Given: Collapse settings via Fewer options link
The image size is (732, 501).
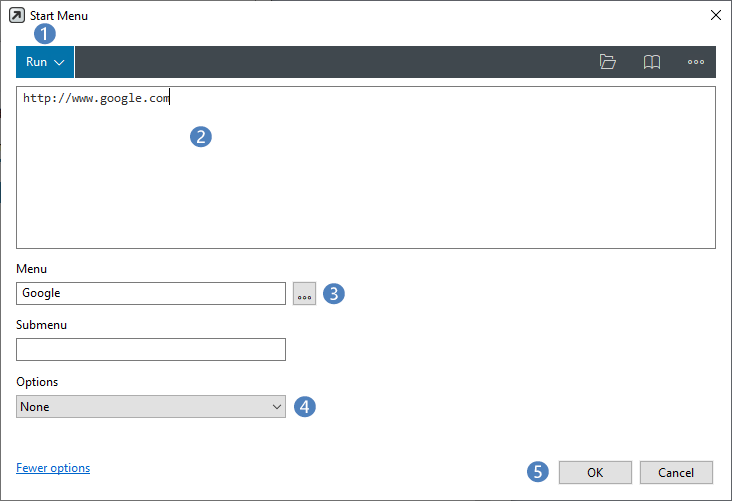Looking at the screenshot, I should [53, 468].
